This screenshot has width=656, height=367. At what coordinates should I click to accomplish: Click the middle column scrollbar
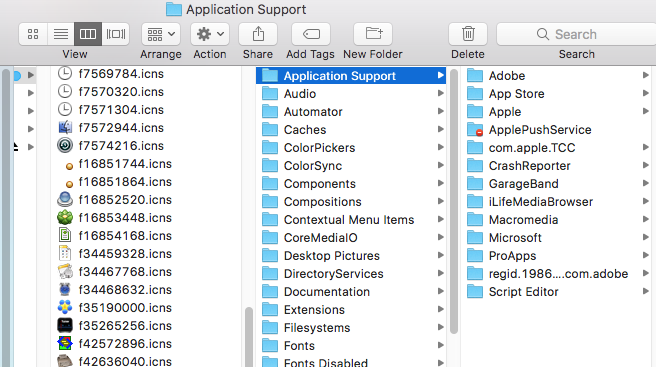point(454,201)
